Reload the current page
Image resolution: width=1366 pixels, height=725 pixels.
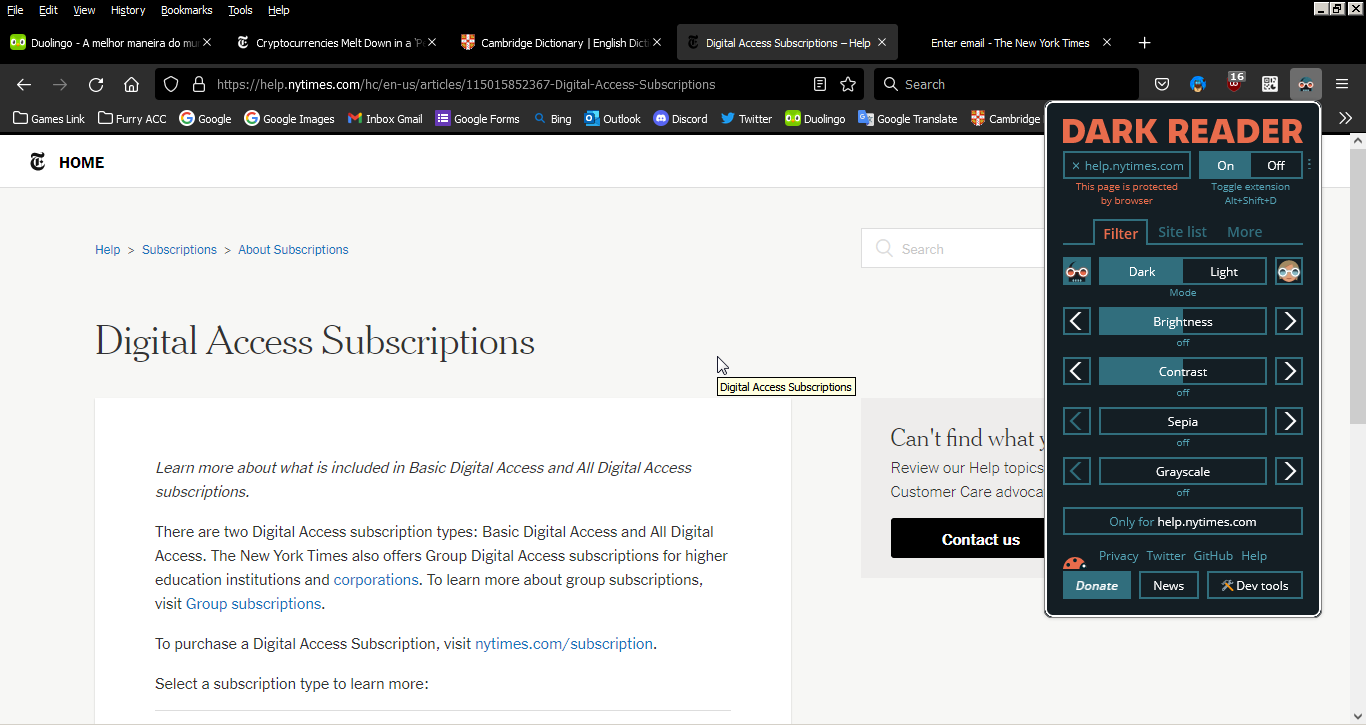[96, 85]
